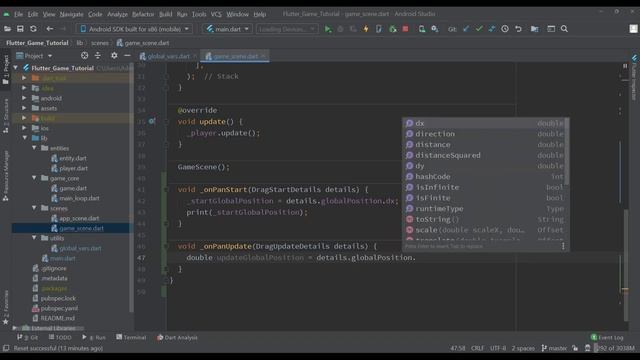Screen dimensions: 640x360
Task: Click the autocomplete popup scrollbar
Action: [567, 151]
